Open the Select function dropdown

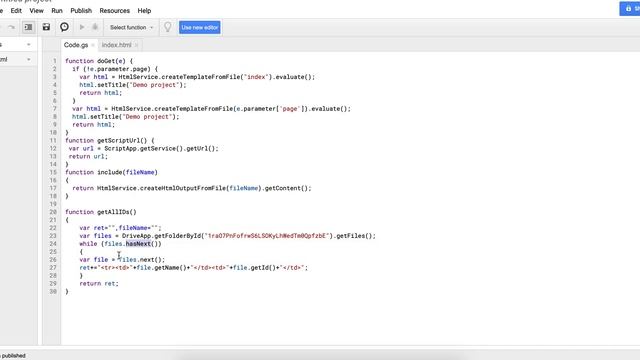coord(131,27)
